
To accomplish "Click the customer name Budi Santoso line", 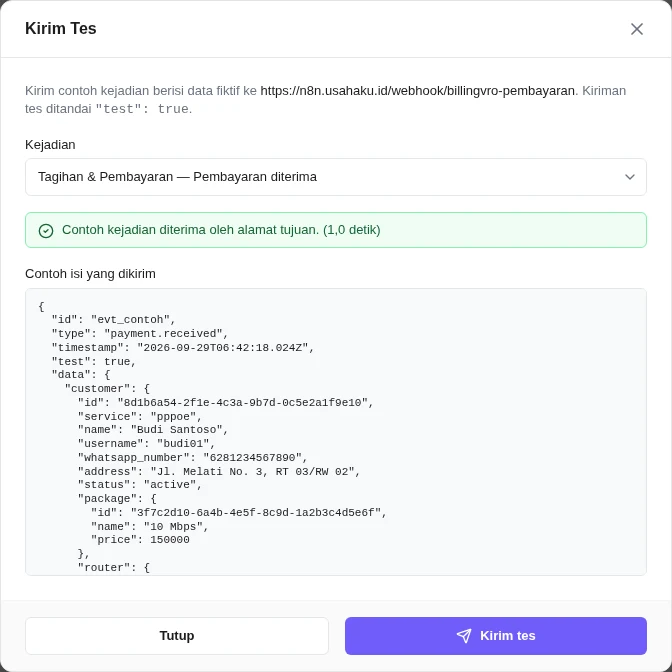I will 153,429.
